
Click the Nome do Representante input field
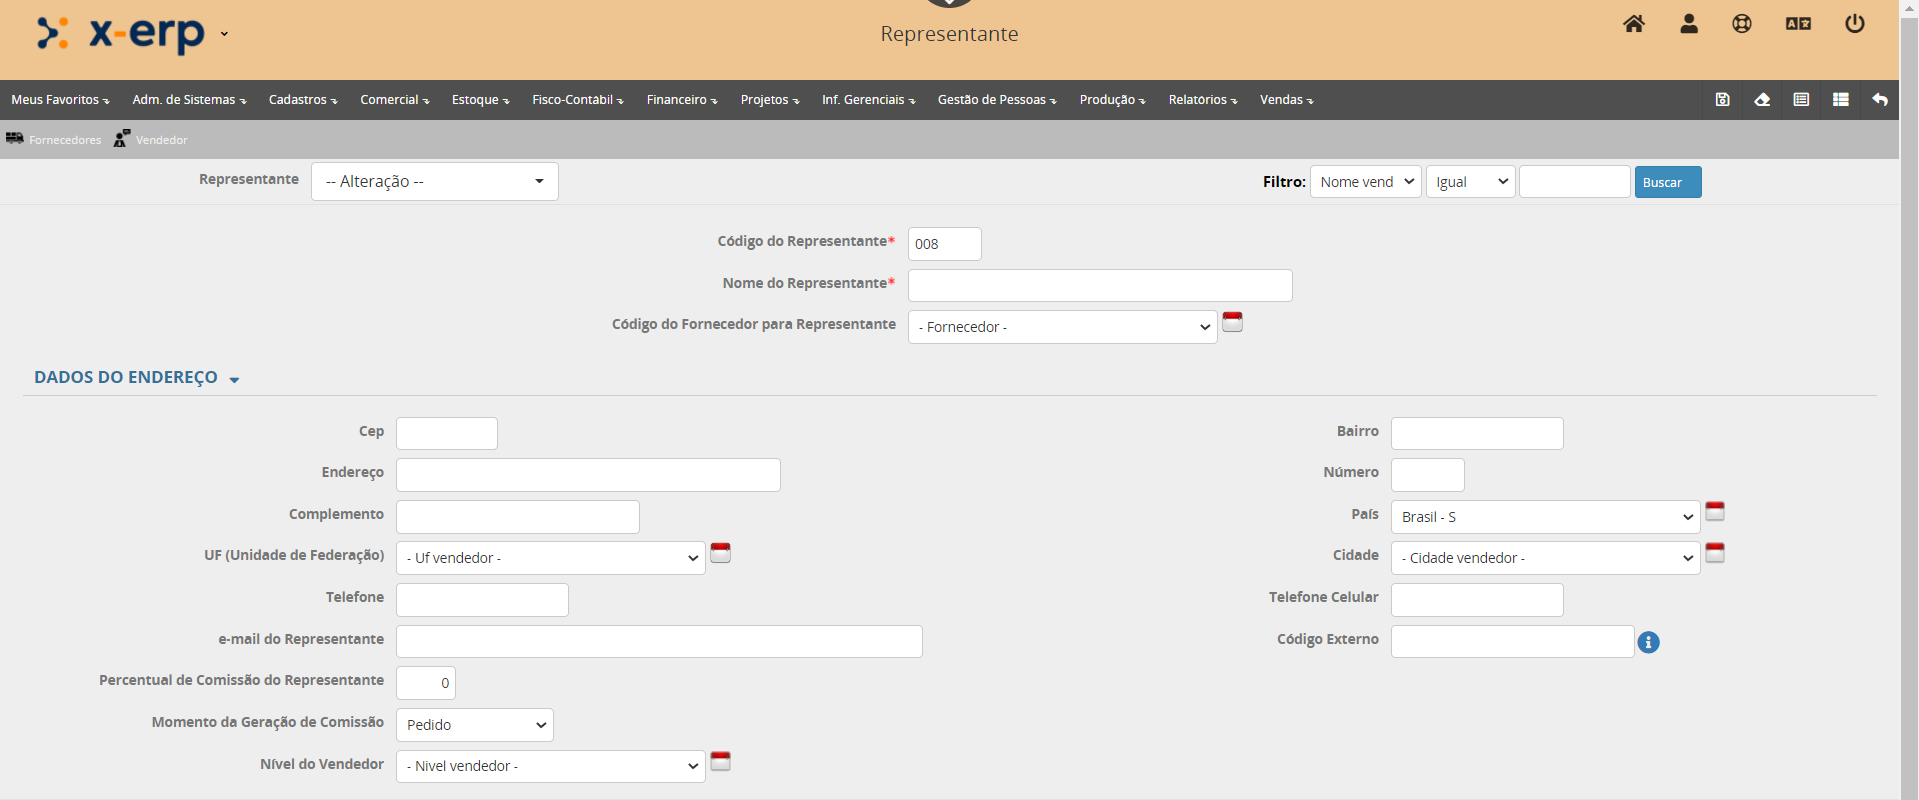(1099, 286)
